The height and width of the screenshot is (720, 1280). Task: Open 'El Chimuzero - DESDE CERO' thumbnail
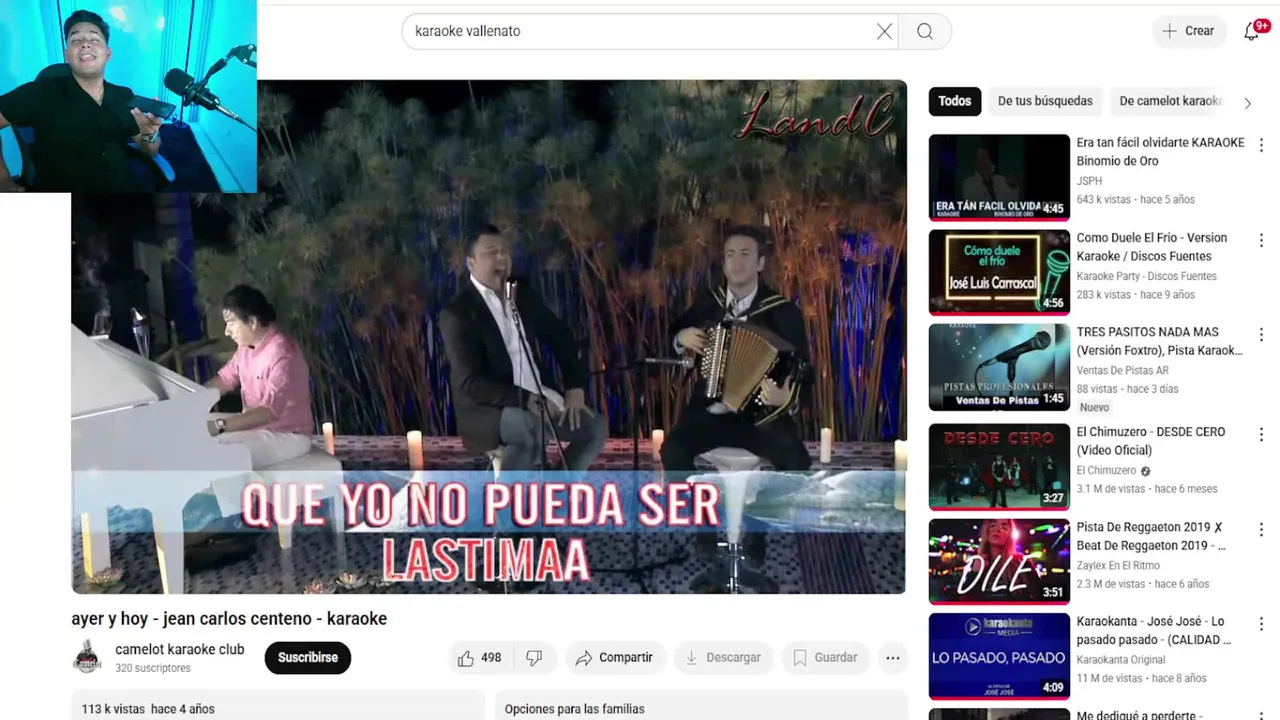(999, 467)
